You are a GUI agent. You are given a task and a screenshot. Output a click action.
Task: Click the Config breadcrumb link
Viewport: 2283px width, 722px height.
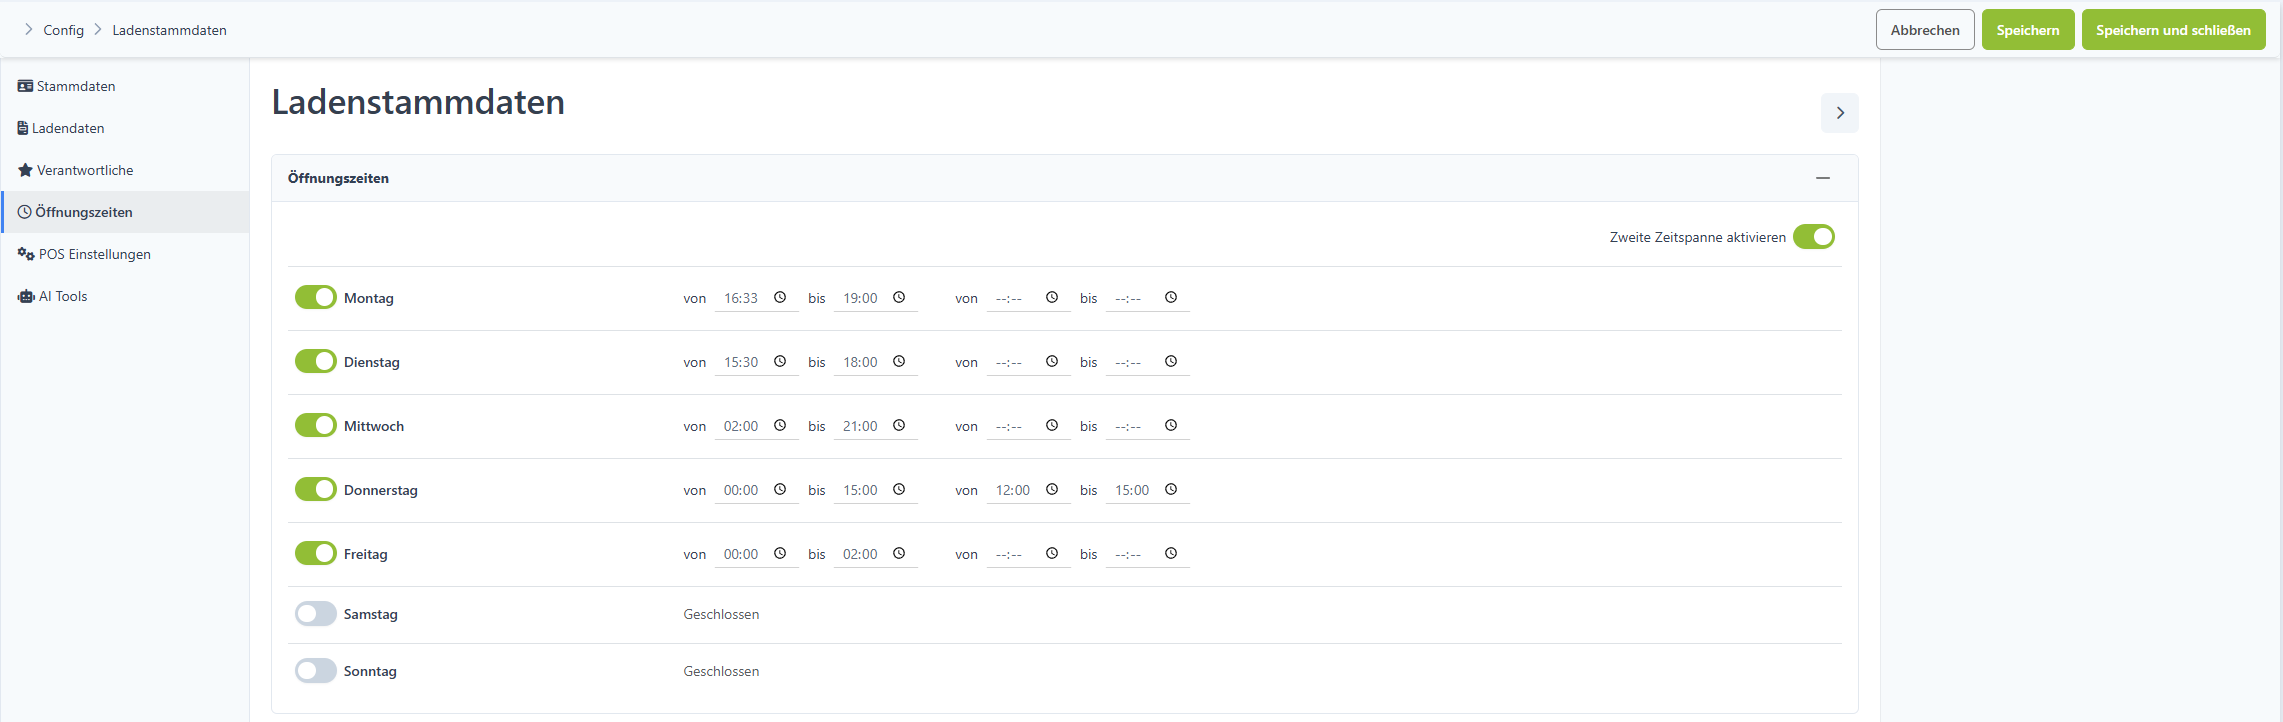click(x=64, y=30)
